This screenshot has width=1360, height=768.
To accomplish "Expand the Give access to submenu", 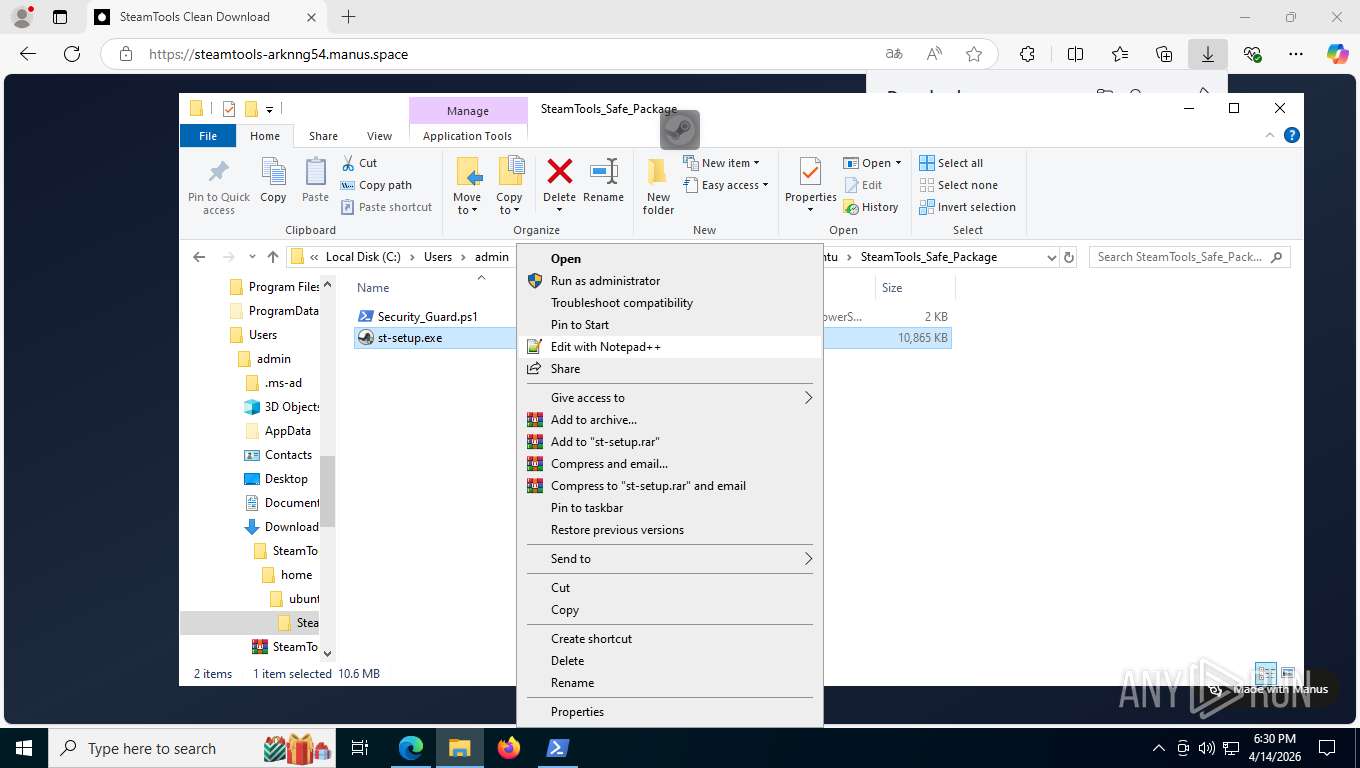I will tap(670, 398).
